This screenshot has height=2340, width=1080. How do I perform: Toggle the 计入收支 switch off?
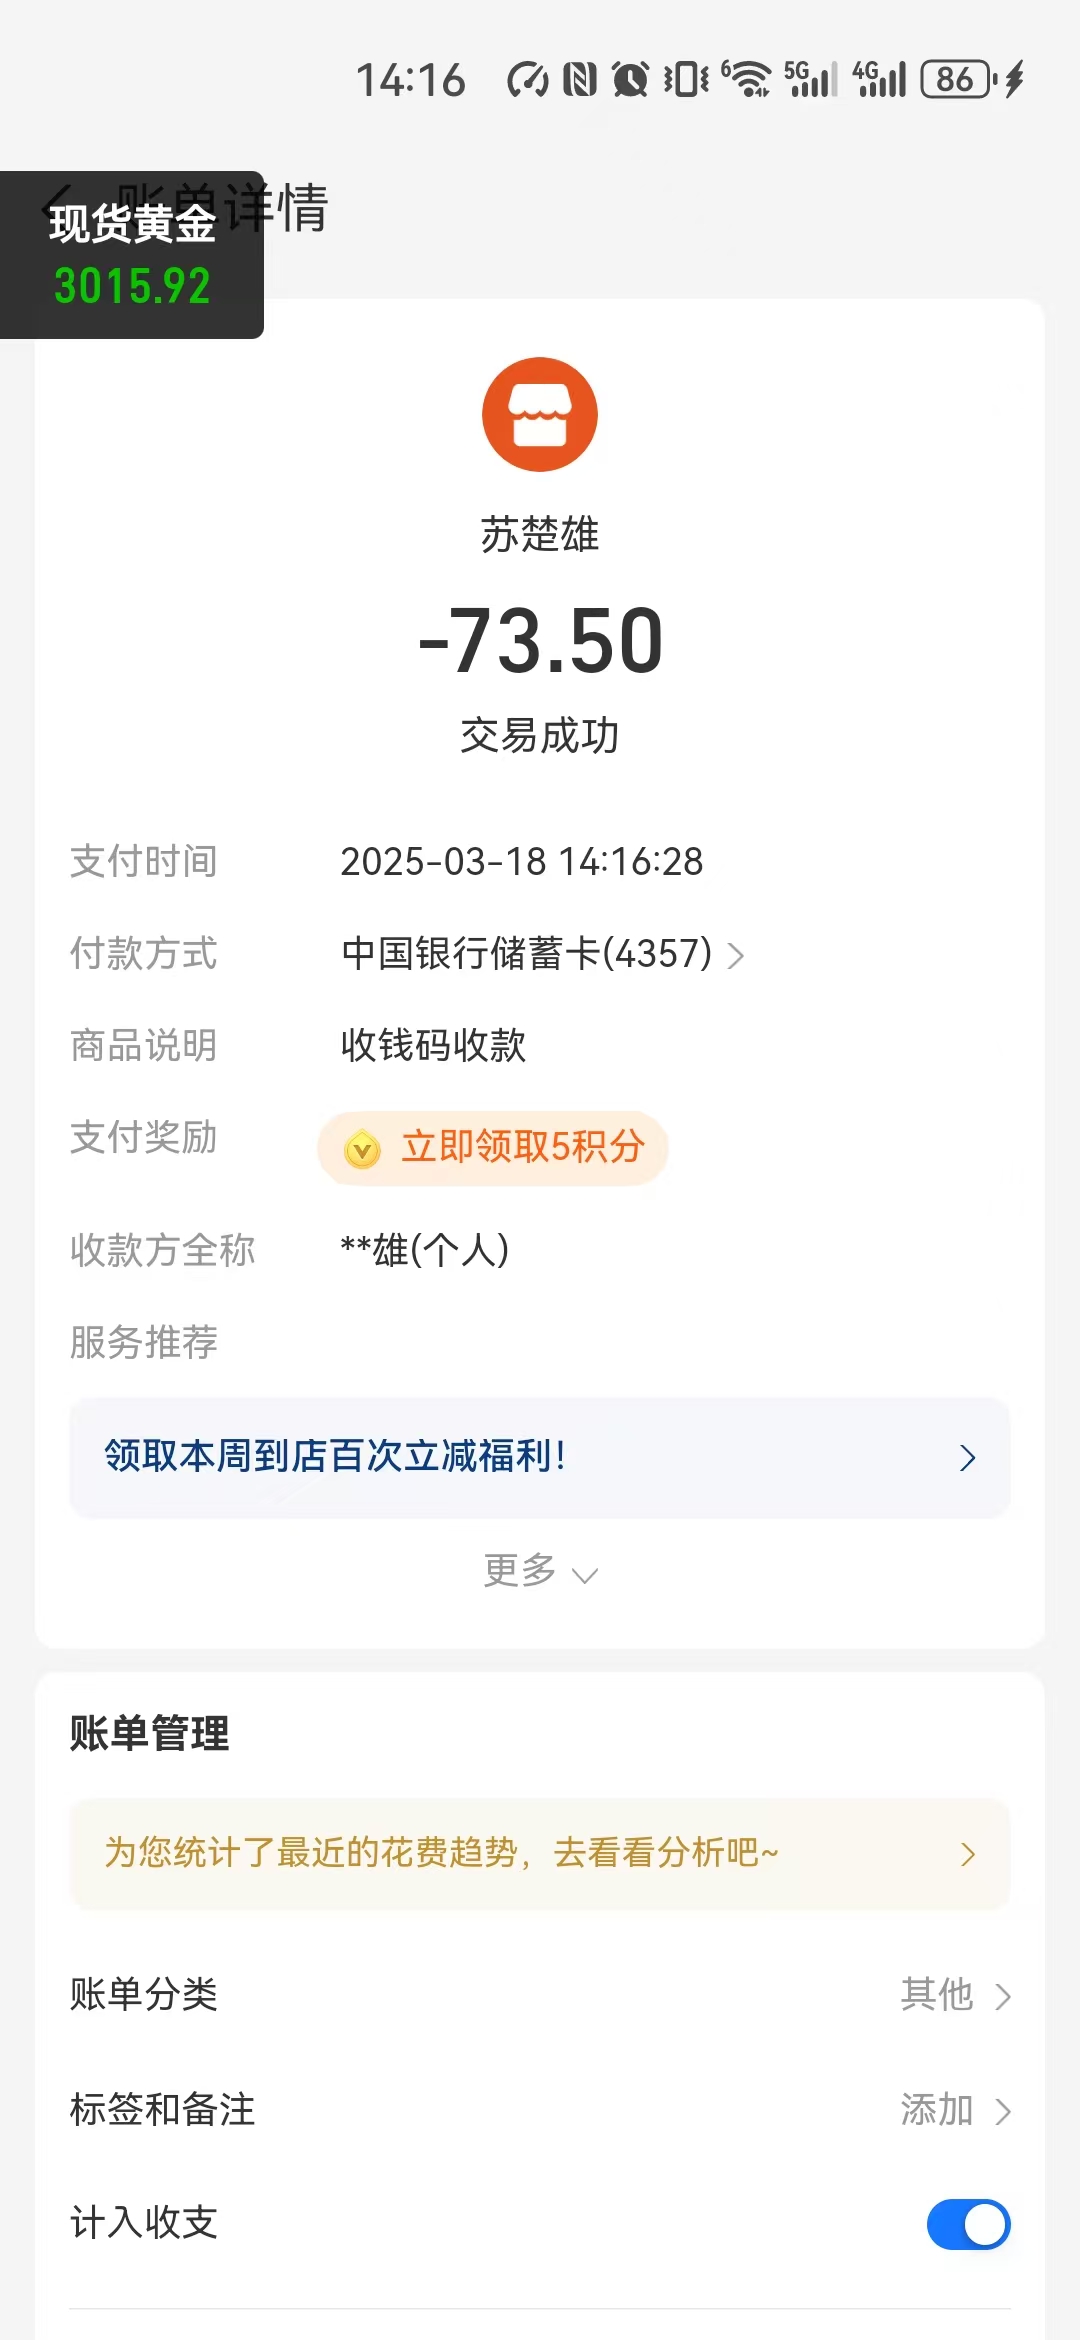click(968, 2224)
